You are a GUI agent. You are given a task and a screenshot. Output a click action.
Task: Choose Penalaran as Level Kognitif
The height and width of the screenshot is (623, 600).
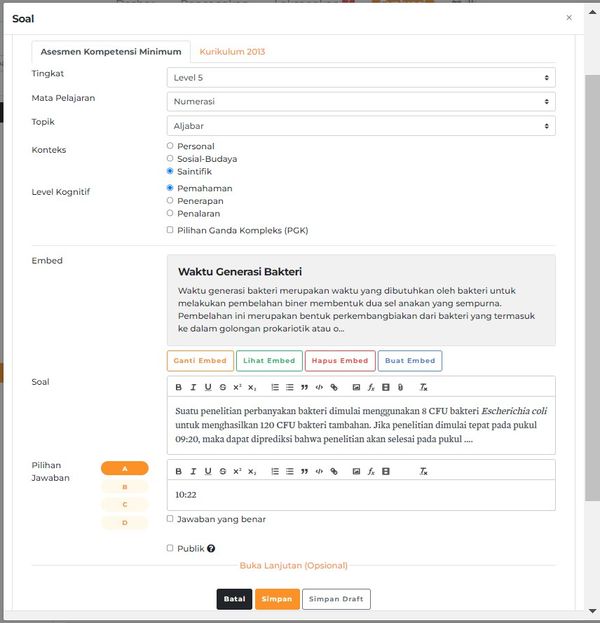(x=170, y=213)
